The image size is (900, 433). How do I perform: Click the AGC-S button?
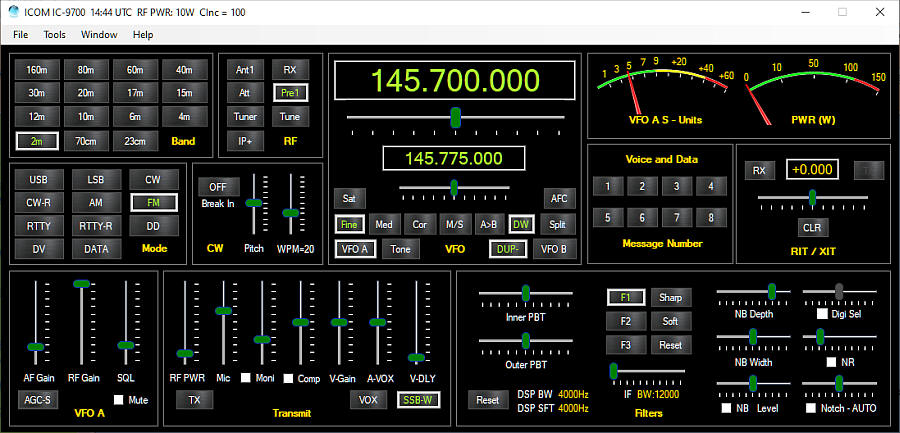coord(36,400)
